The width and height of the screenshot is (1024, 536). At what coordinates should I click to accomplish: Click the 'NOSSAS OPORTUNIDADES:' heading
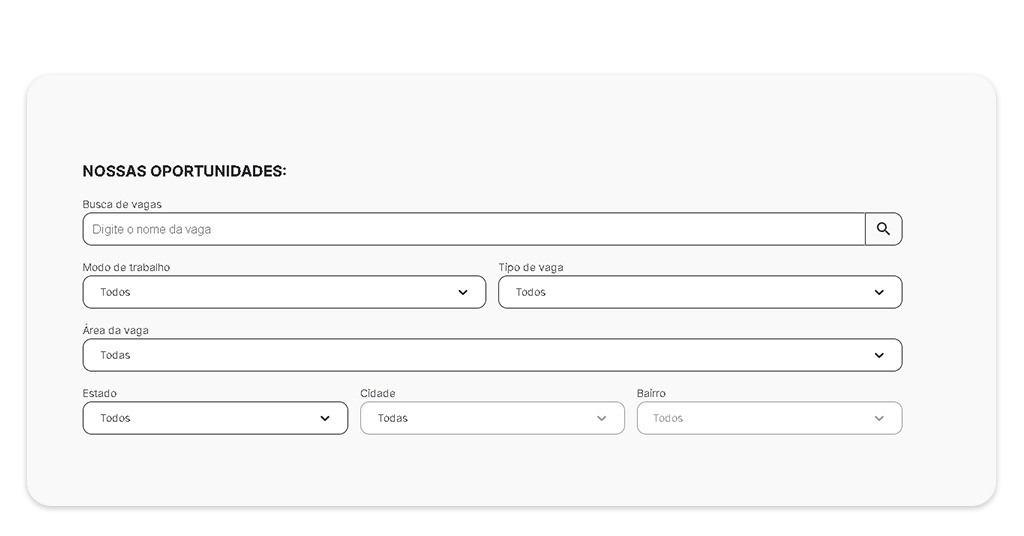(x=184, y=171)
